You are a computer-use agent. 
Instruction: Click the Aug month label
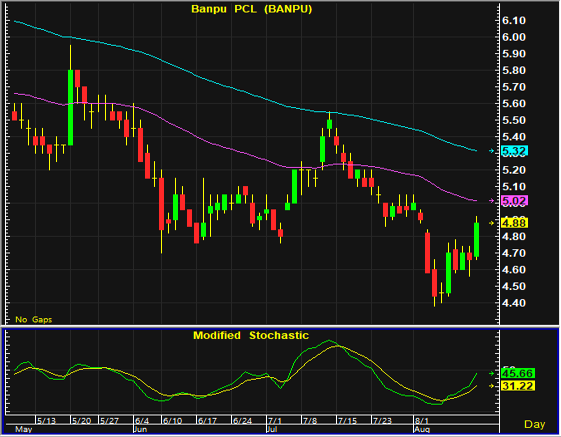tap(421, 429)
